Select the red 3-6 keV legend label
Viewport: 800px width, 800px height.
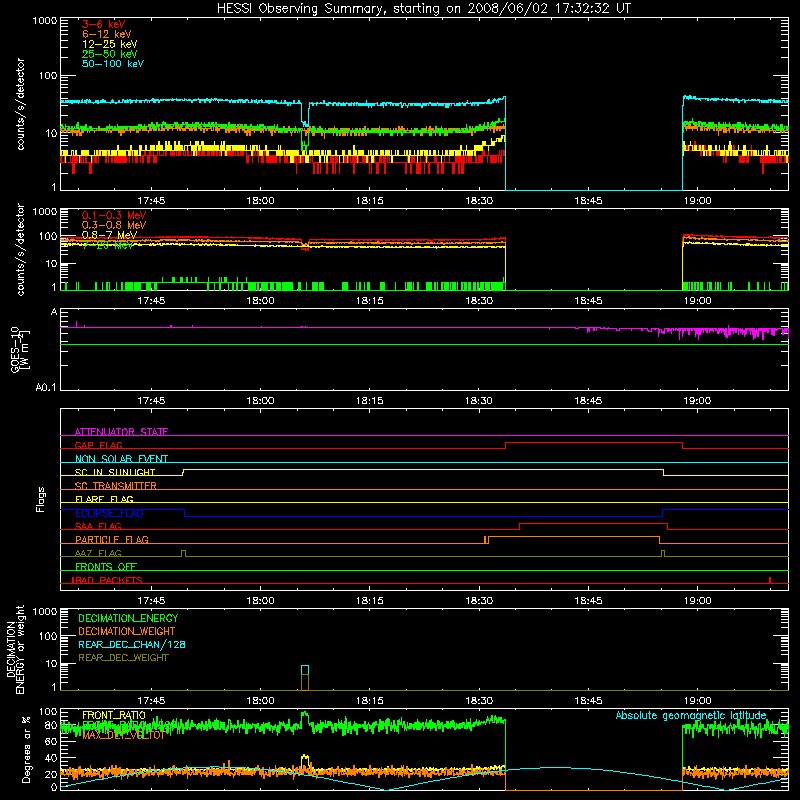(104, 24)
